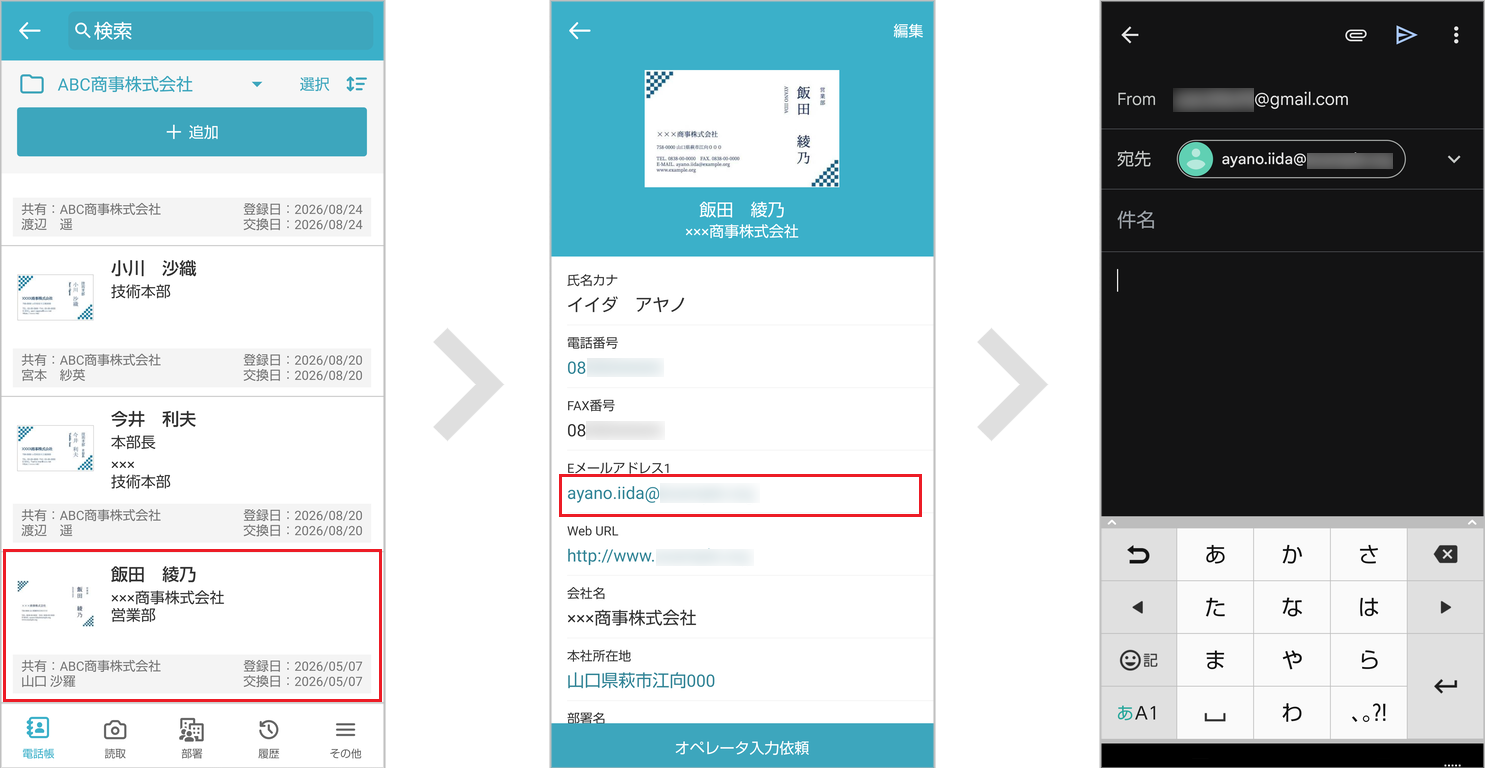Open the 今井 利夫 contact card
The width and height of the screenshot is (1485, 768).
[192, 472]
